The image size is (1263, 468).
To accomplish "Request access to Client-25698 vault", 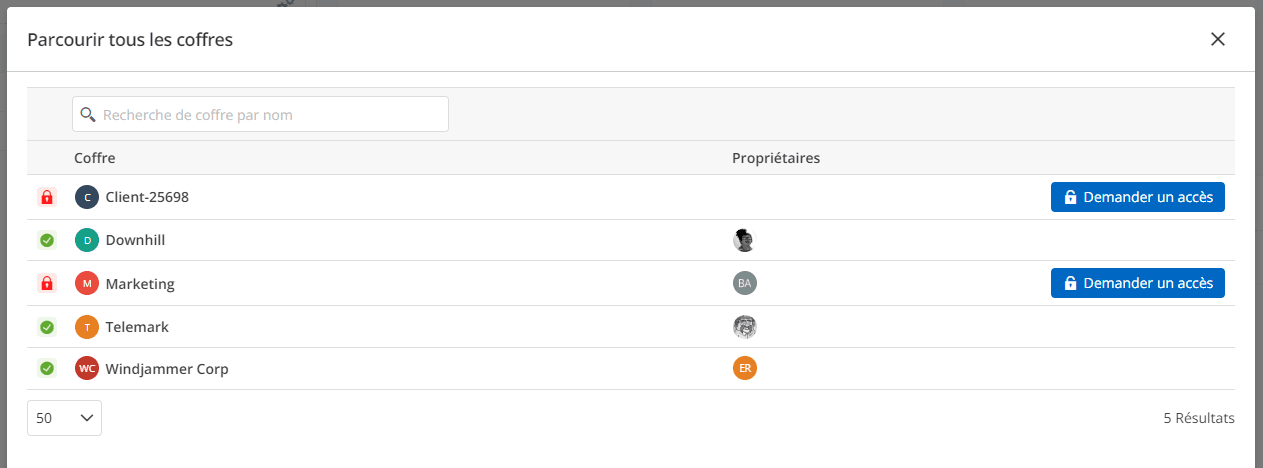I will tap(1137, 197).
